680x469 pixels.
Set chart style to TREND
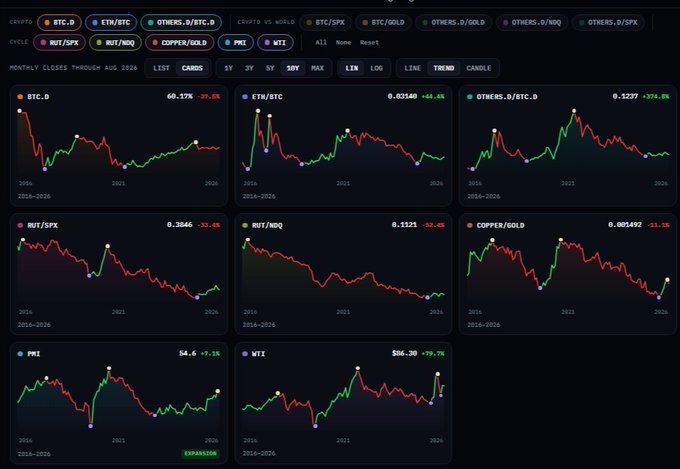[x=444, y=68]
